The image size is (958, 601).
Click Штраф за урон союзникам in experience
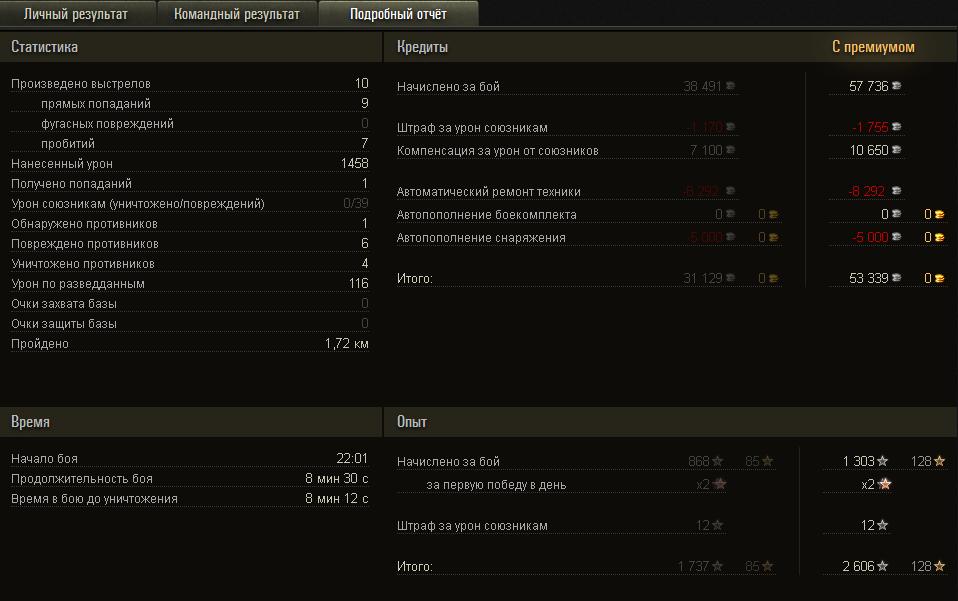click(x=472, y=526)
